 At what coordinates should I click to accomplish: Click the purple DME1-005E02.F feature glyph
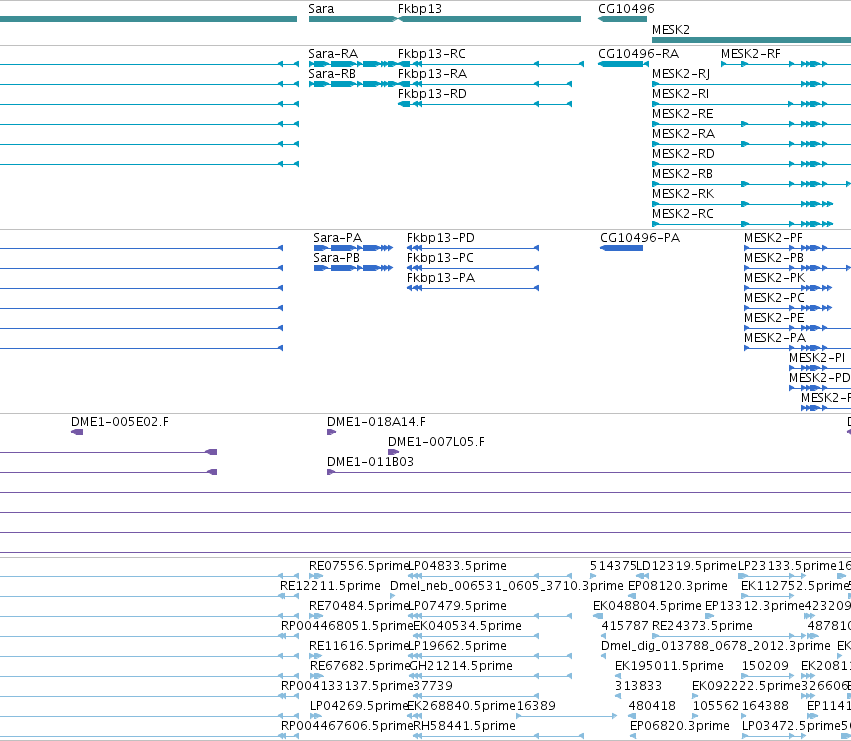(77, 432)
